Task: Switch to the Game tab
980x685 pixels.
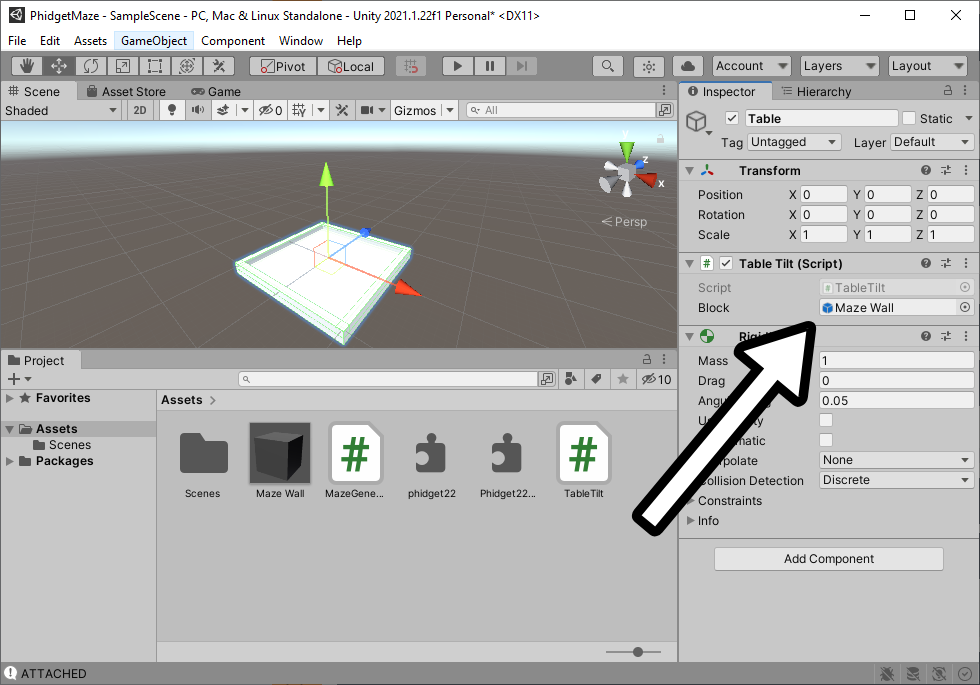Action: [x=216, y=91]
